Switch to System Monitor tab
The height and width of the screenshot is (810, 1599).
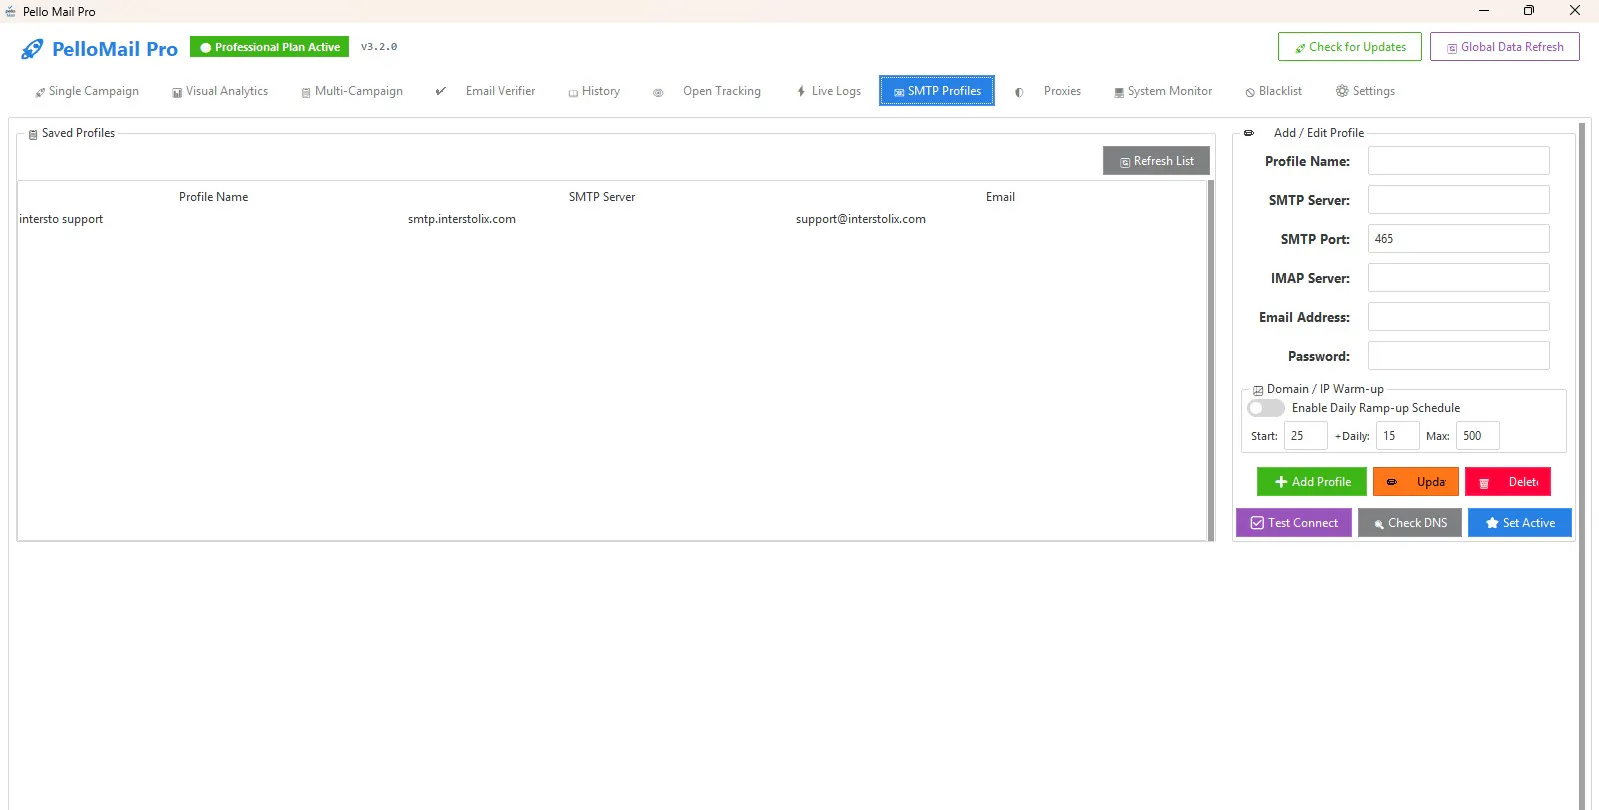pos(1163,91)
